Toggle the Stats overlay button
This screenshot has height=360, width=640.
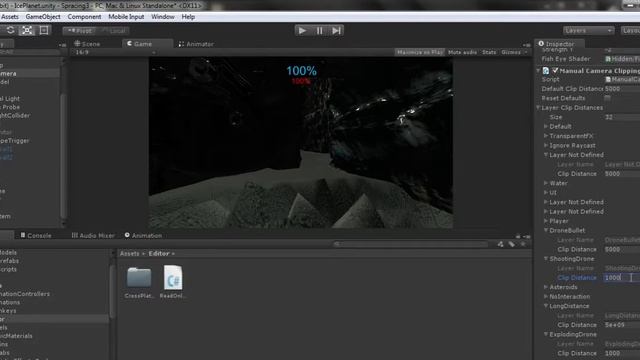pyautogui.click(x=489, y=52)
